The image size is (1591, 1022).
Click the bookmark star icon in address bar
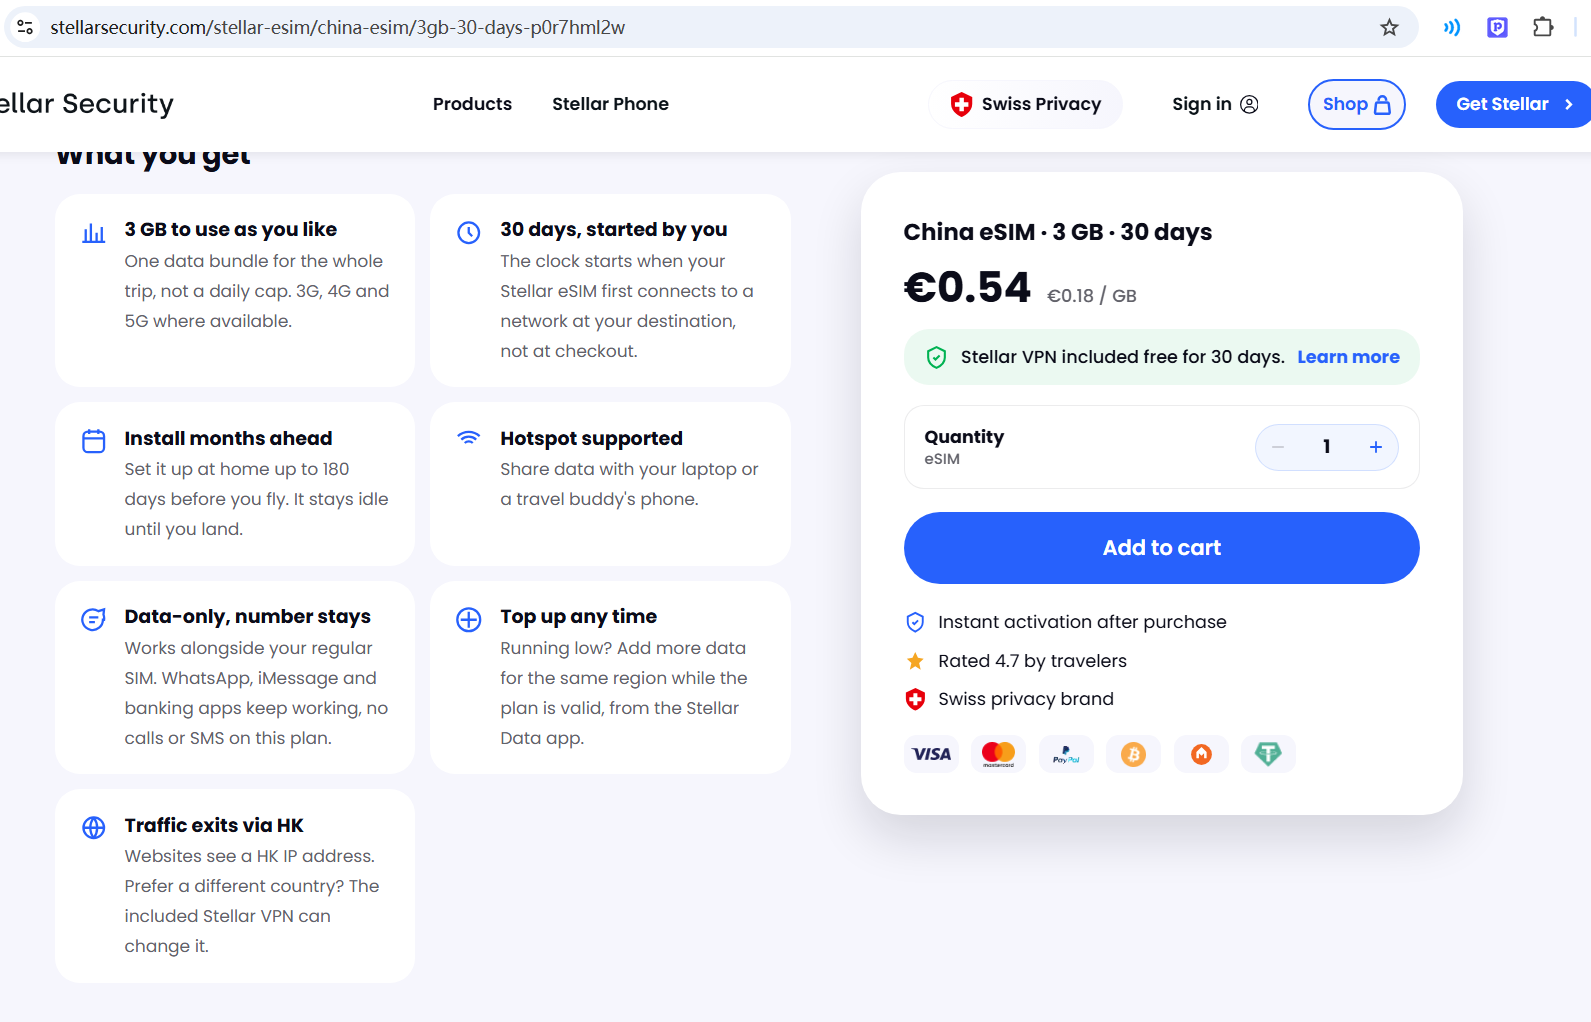pos(1389,27)
